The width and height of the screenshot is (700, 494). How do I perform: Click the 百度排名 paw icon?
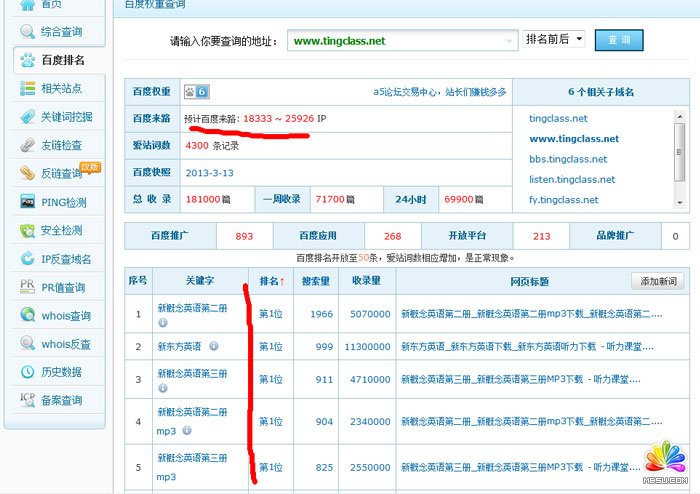pos(27,60)
